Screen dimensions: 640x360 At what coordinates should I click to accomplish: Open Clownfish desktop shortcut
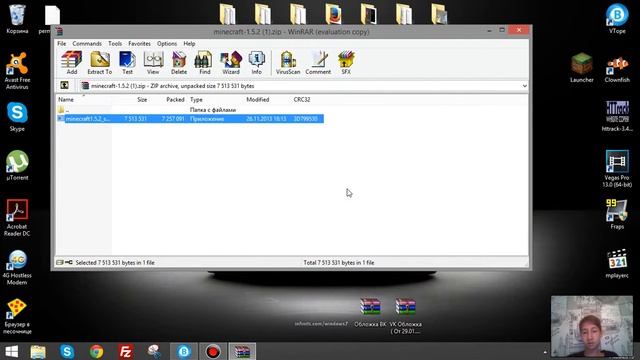coord(617,69)
